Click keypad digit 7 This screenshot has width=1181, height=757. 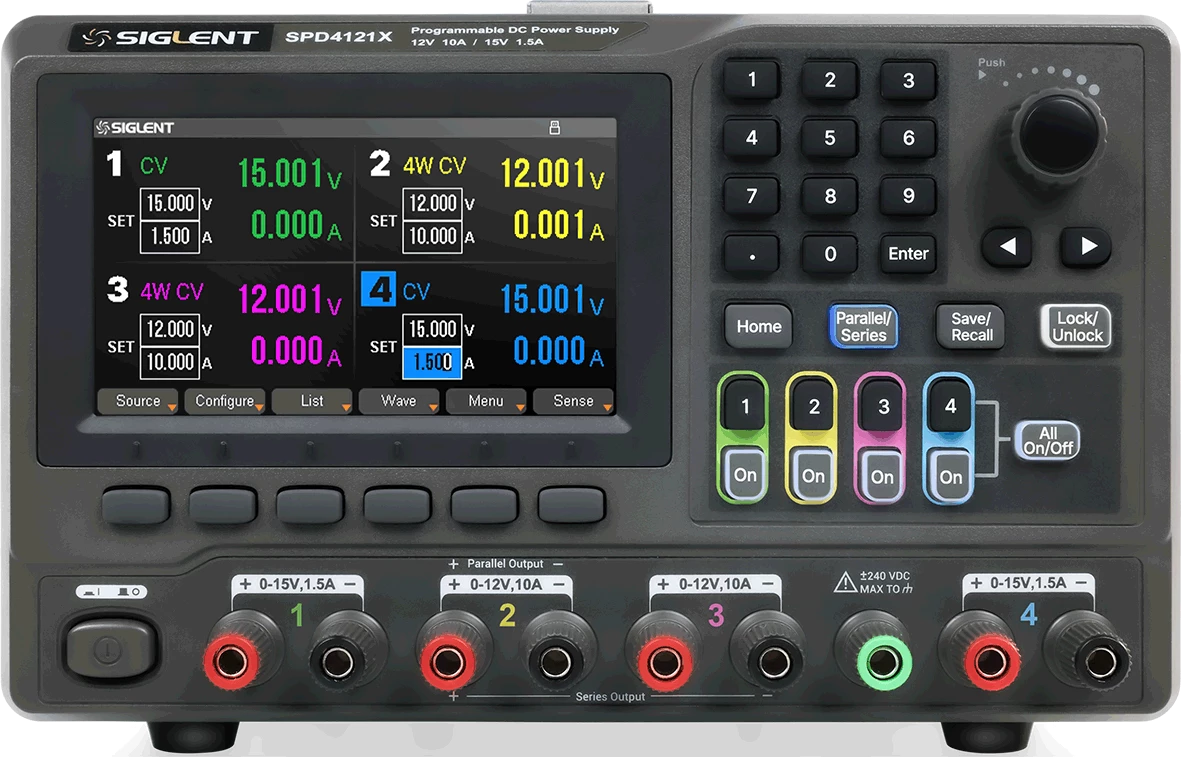(751, 196)
